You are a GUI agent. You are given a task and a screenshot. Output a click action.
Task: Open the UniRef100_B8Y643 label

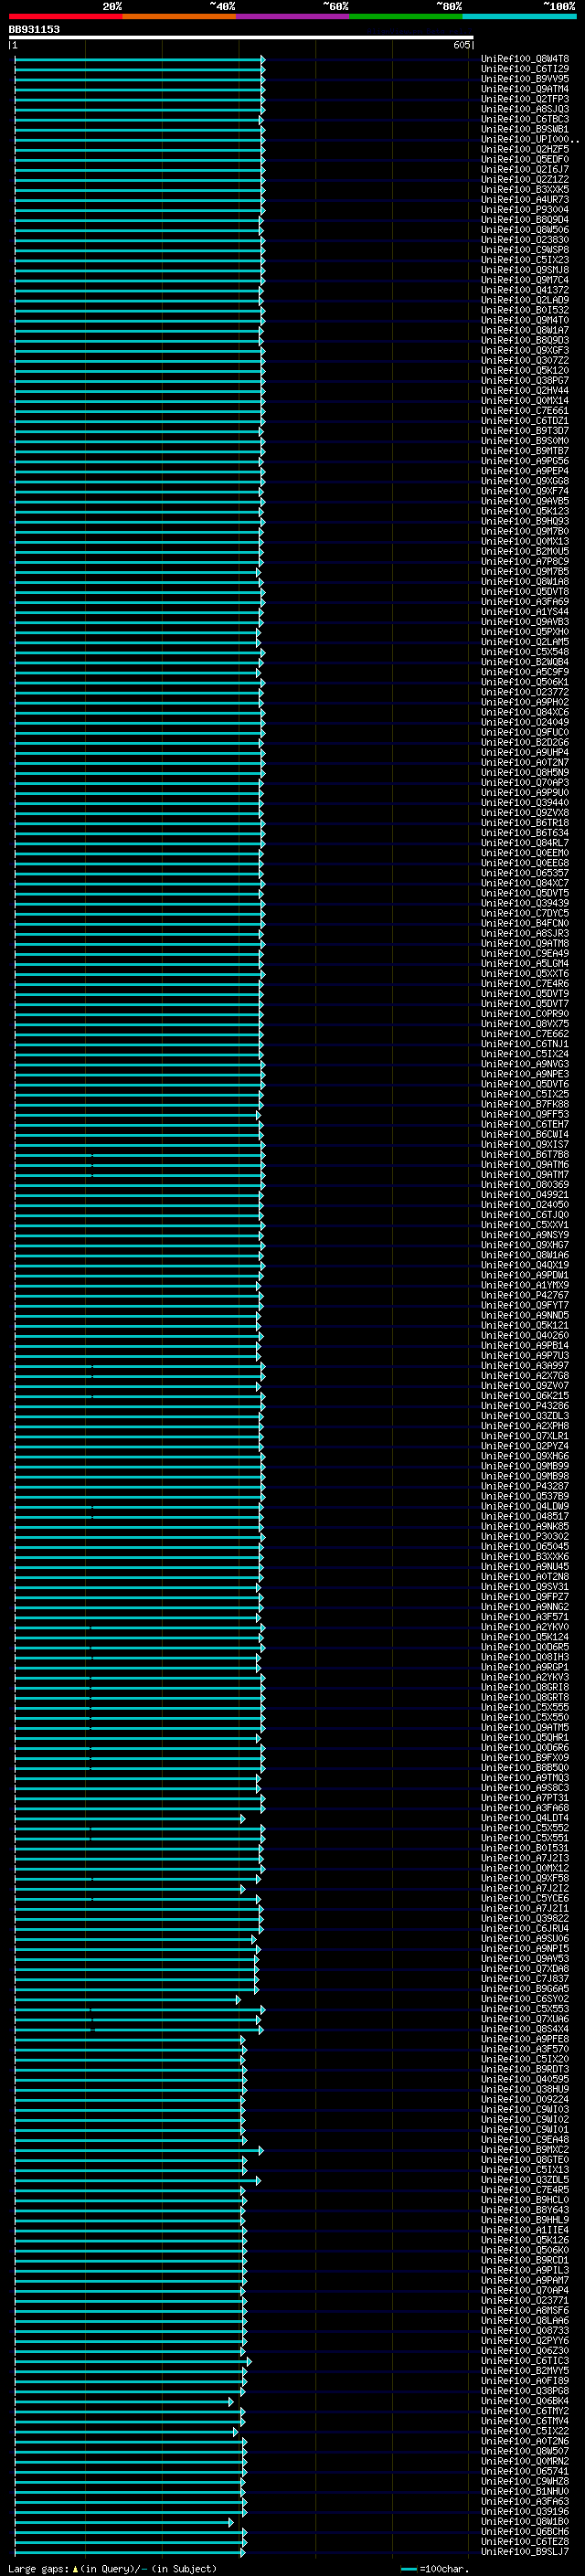524,2210
